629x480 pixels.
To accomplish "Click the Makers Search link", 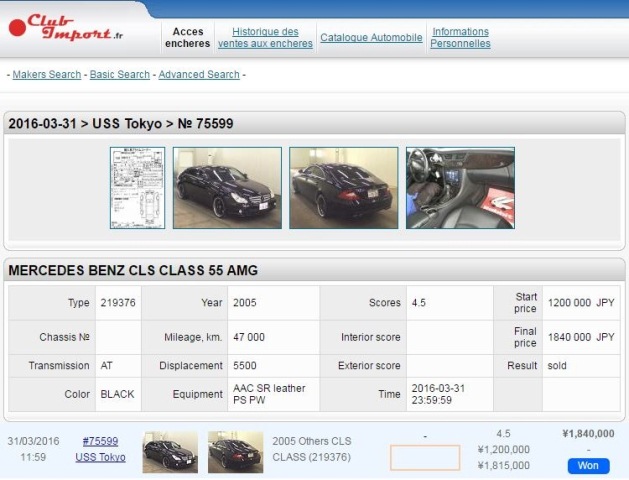I will tap(46, 75).
